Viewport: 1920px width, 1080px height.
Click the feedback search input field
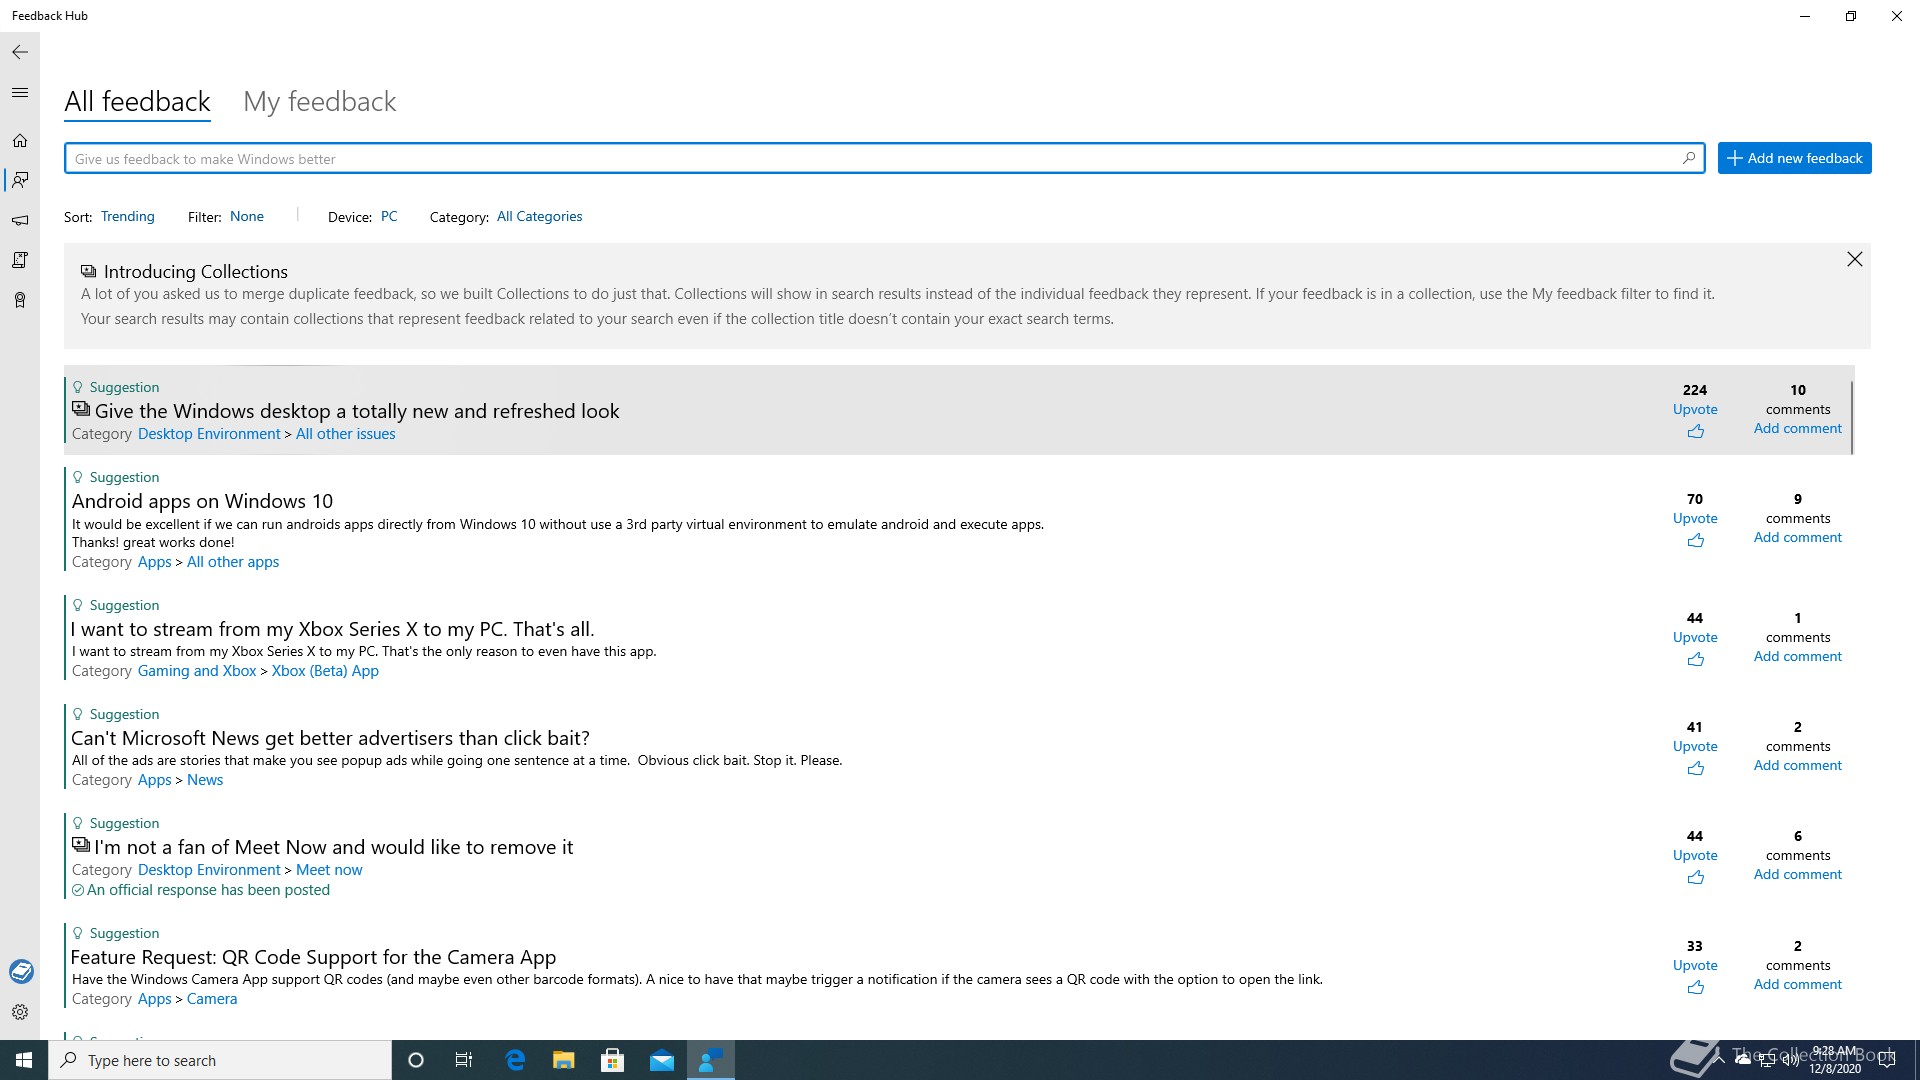[x=870, y=158]
